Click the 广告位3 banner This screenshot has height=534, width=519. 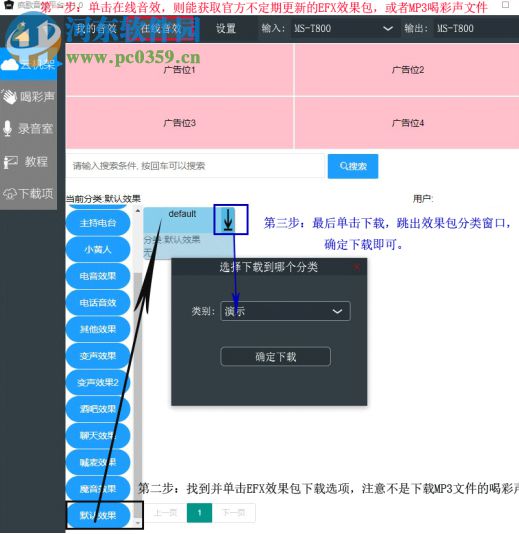pos(179,123)
